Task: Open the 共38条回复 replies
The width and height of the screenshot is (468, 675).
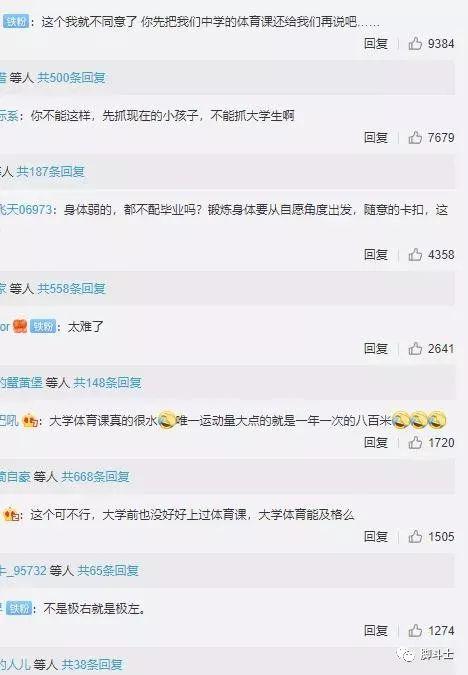Action: coord(92,665)
